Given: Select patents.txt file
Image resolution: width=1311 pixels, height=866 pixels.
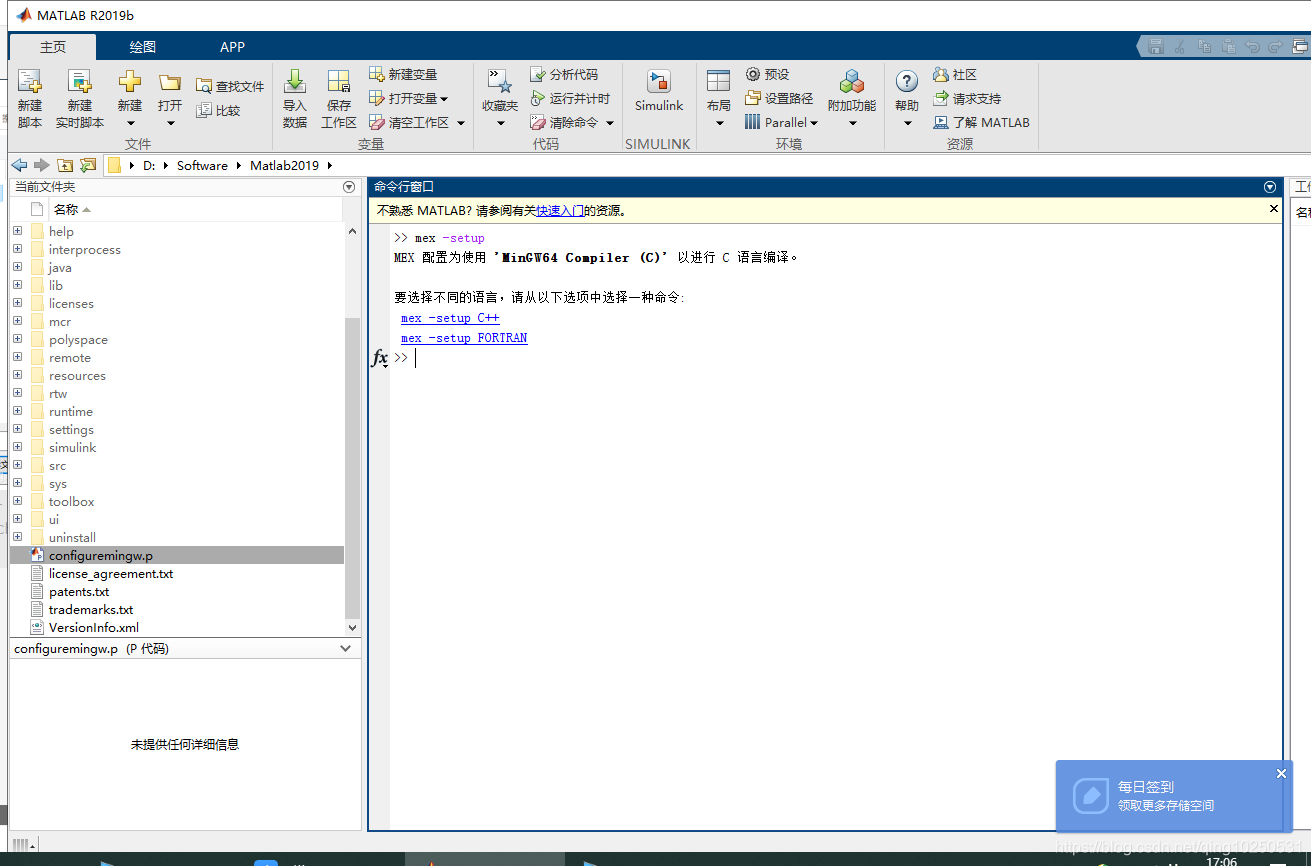Looking at the screenshot, I should 79,591.
